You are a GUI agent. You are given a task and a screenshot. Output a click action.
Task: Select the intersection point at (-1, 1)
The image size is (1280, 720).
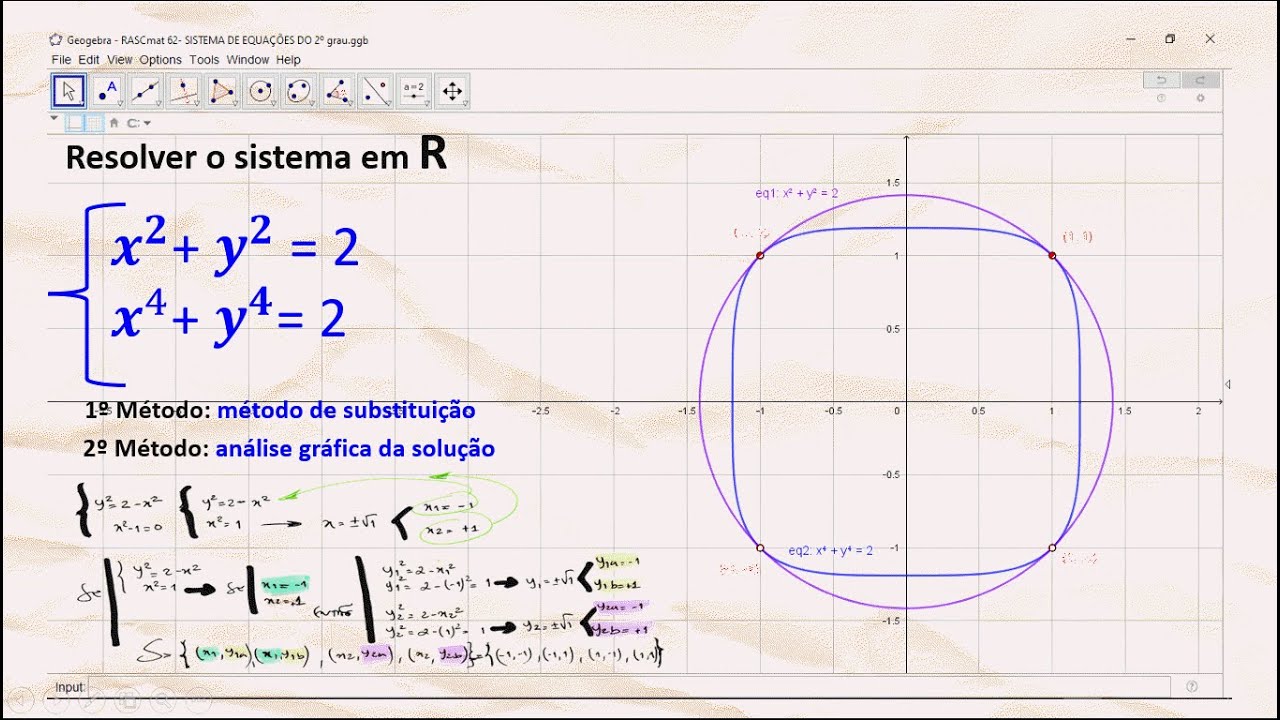(760, 256)
